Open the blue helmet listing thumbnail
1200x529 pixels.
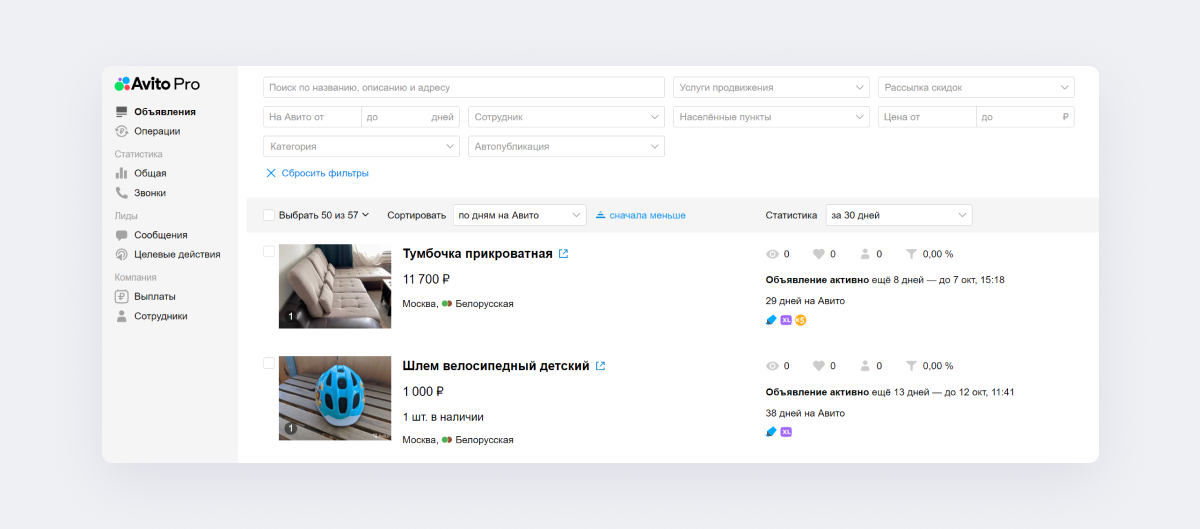click(x=335, y=398)
